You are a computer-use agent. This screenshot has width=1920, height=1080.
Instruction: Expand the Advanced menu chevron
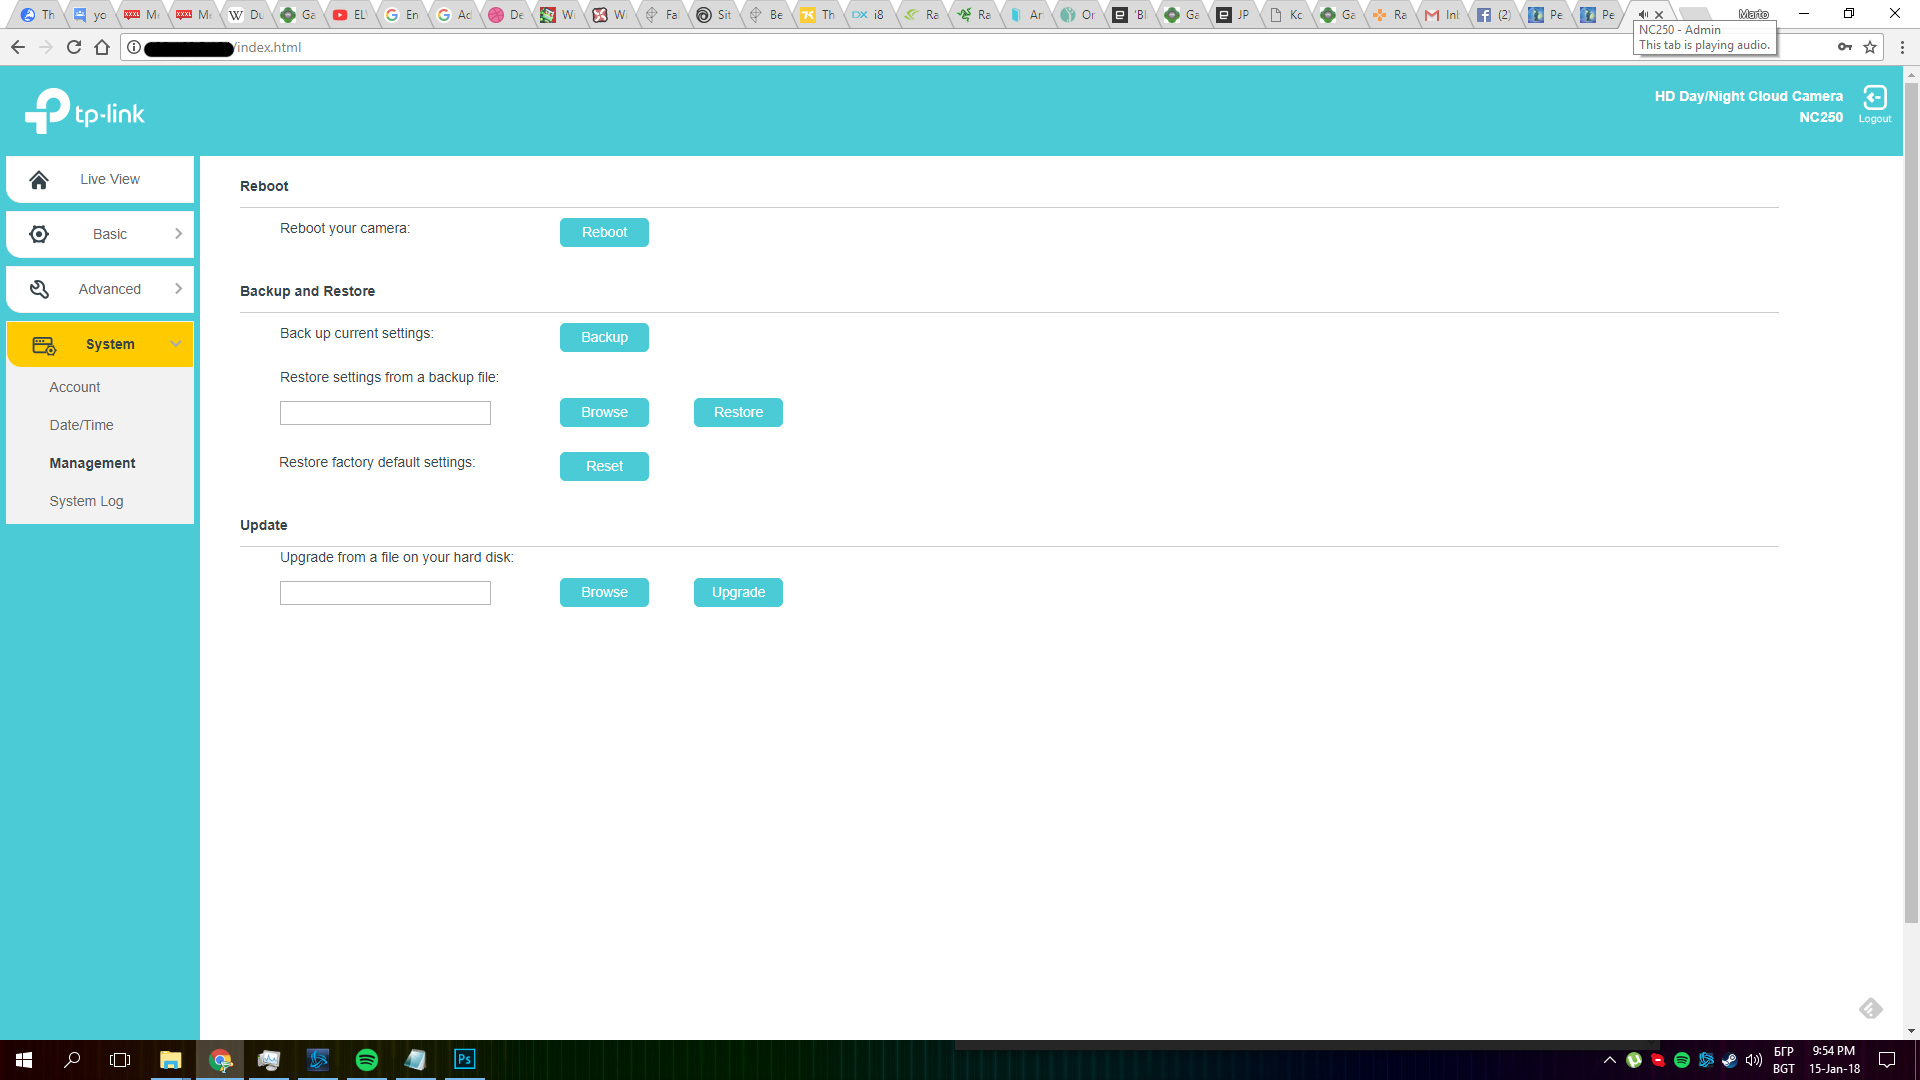tap(178, 289)
